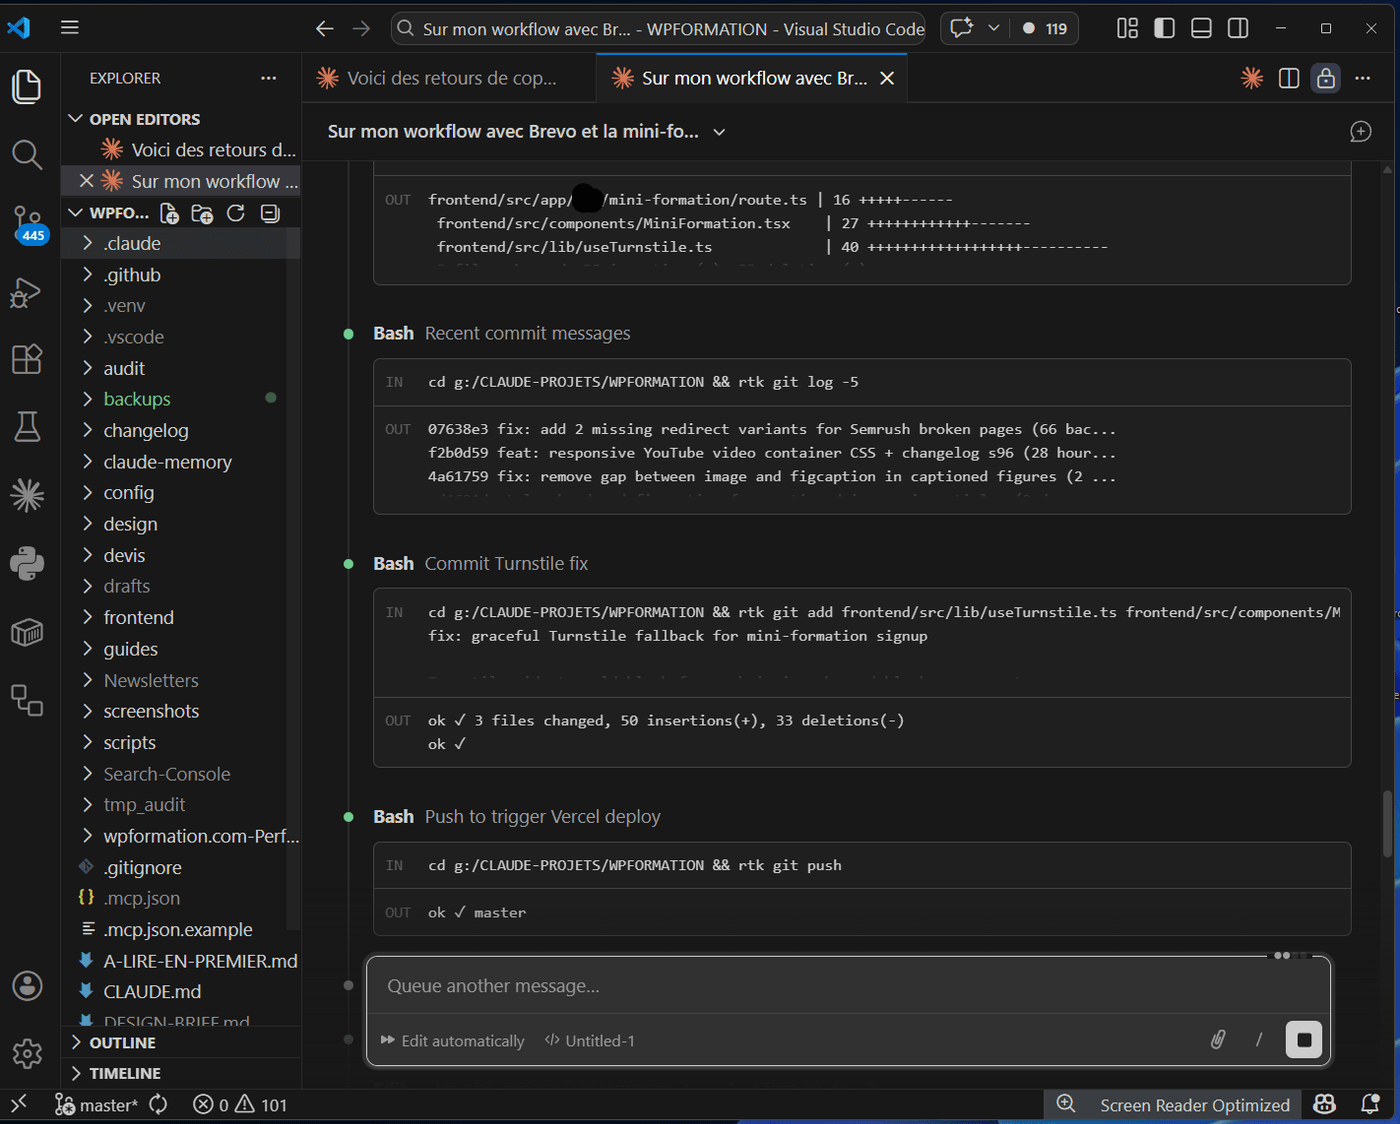Toggle the editor lock icon
Viewport: 1400px width, 1124px height.
(x=1326, y=78)
